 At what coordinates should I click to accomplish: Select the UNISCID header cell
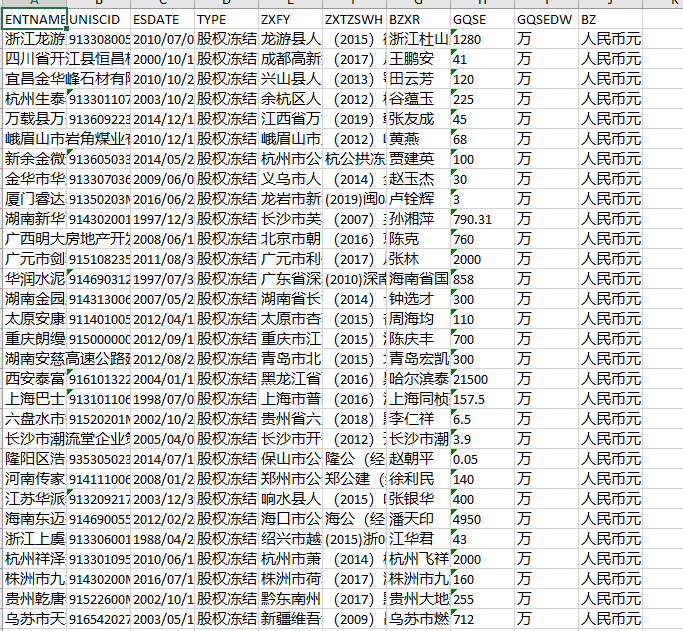coord(98,19)
